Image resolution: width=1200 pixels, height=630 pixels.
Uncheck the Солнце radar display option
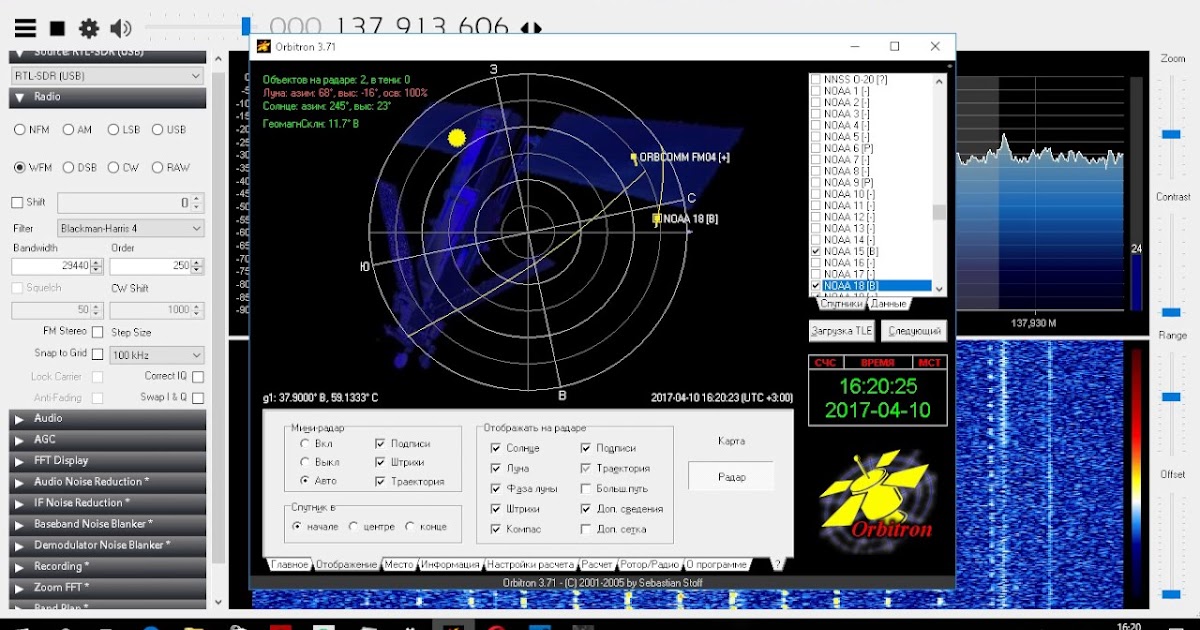(496, 448)
